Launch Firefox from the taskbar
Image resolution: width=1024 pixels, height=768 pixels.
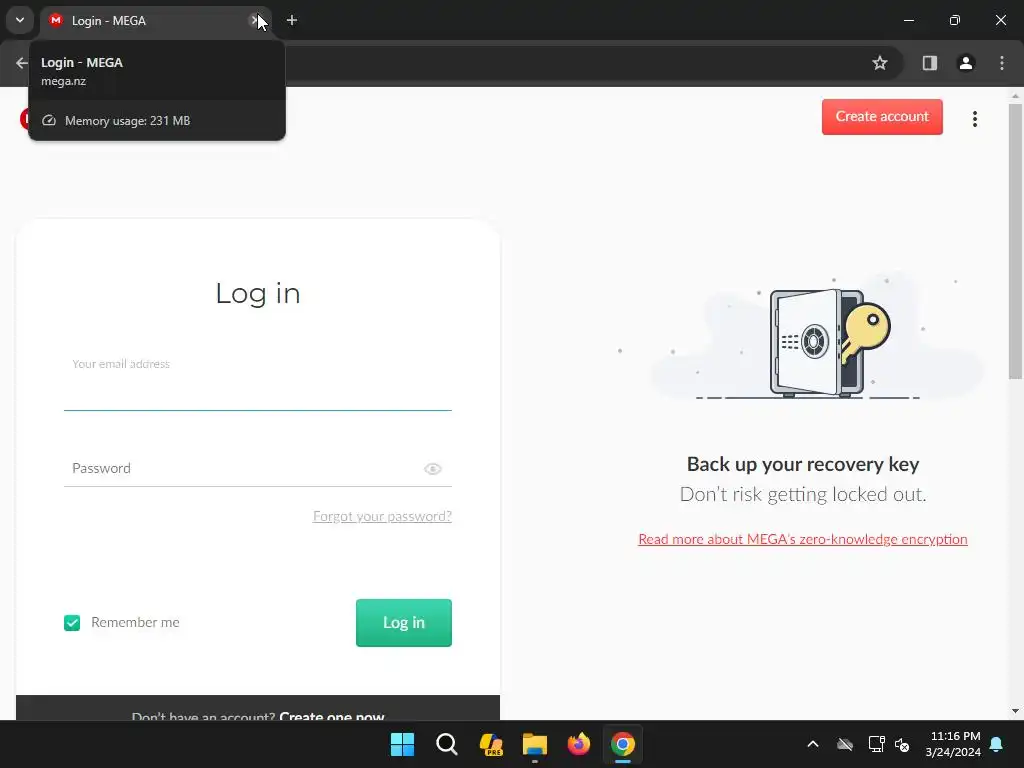[579, 744]
